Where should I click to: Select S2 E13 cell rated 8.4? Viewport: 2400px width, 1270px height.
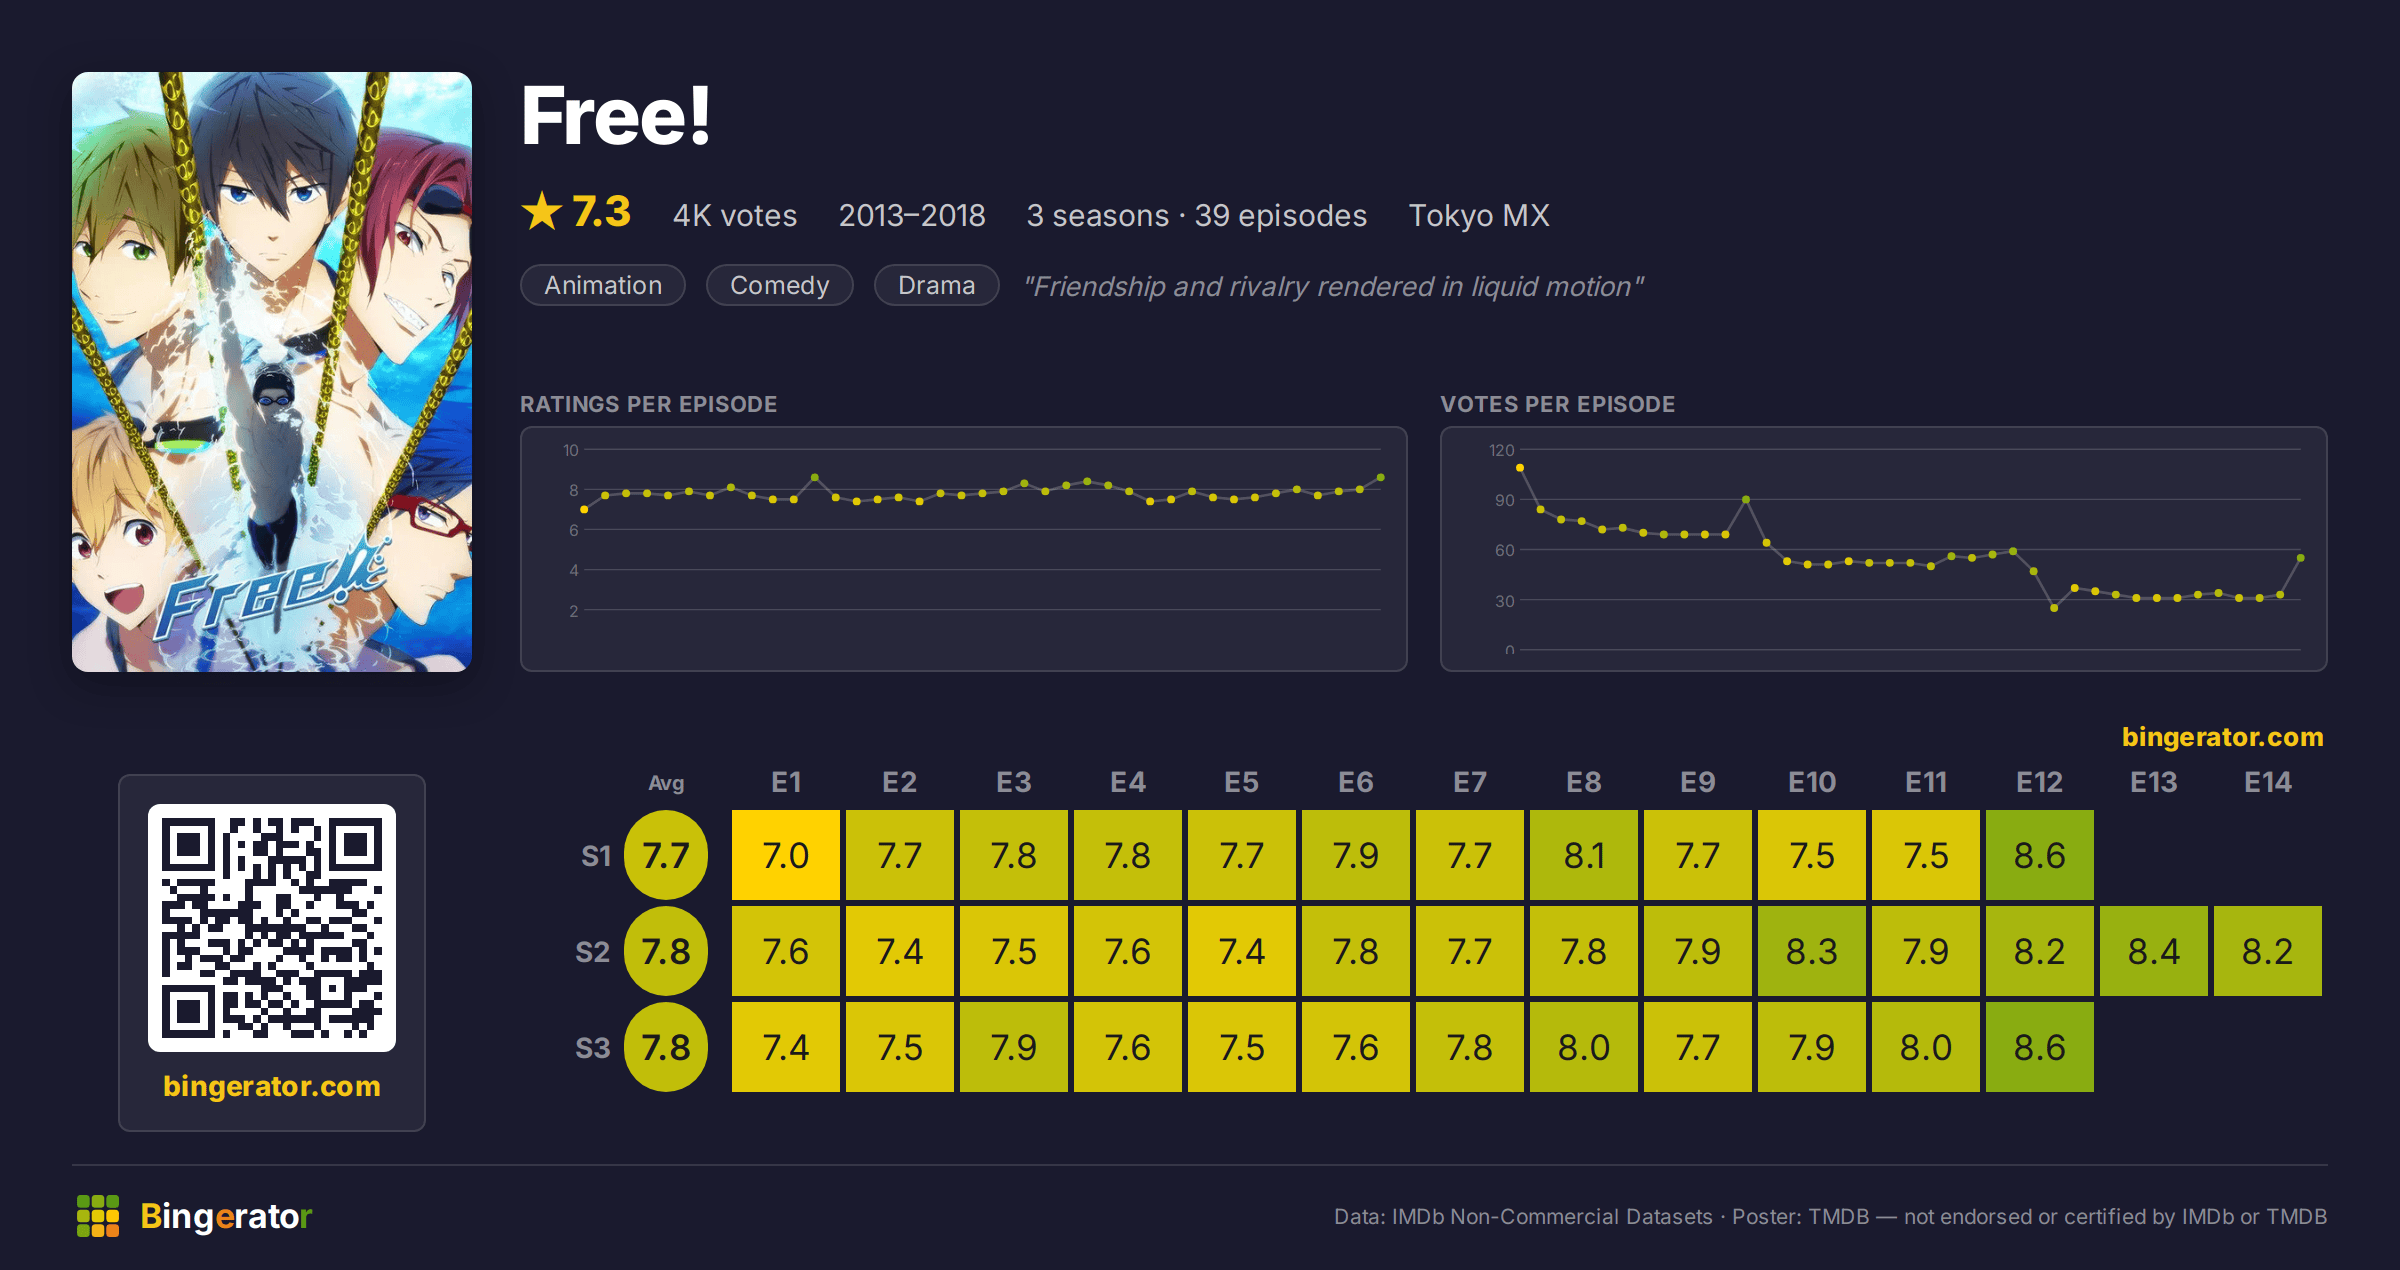click(2154, 952)
